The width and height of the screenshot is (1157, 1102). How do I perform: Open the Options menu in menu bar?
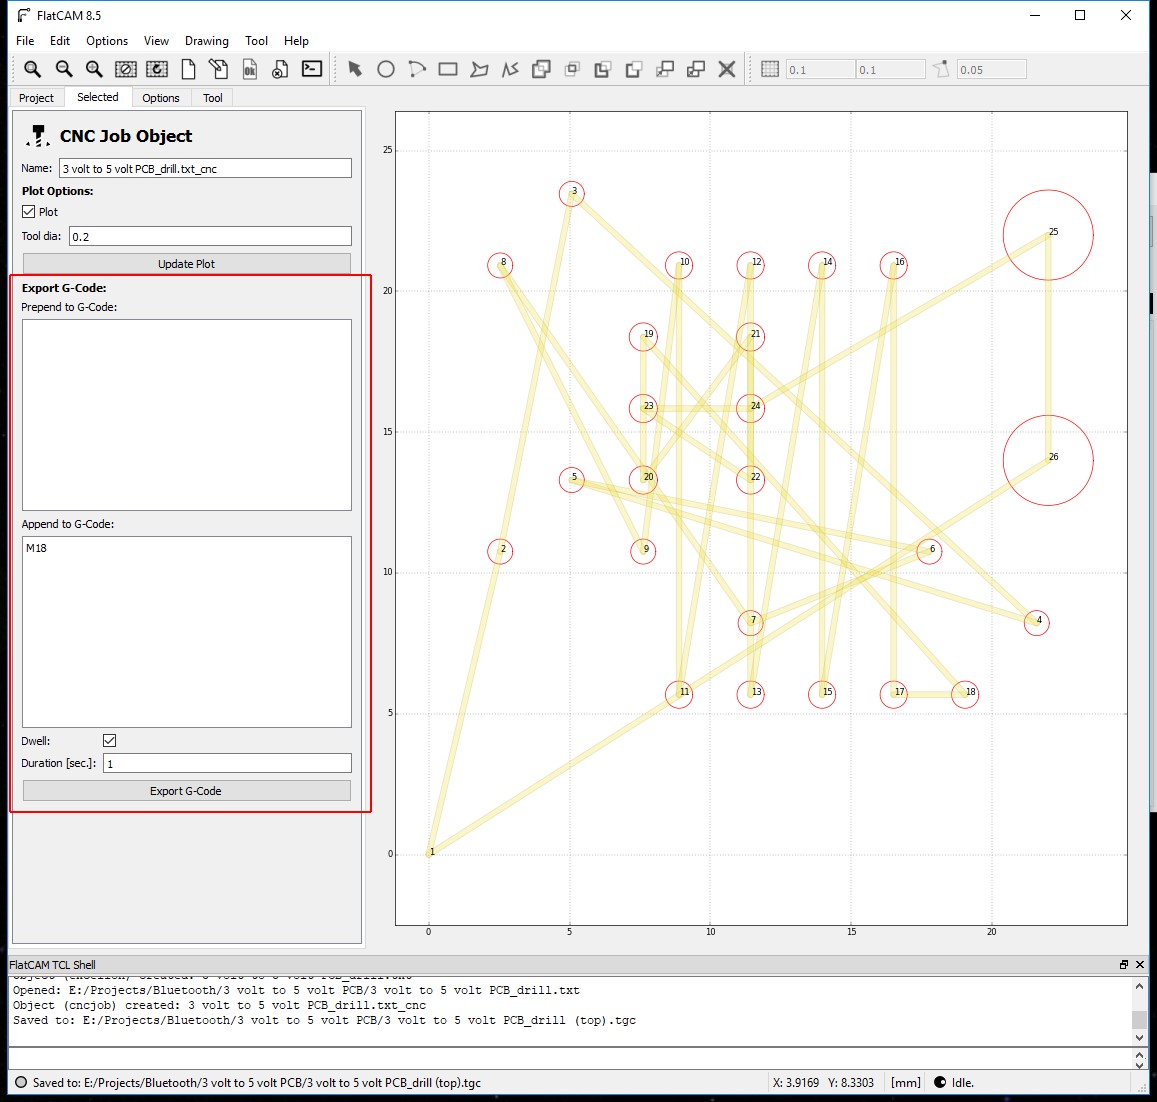click(107, 41)
